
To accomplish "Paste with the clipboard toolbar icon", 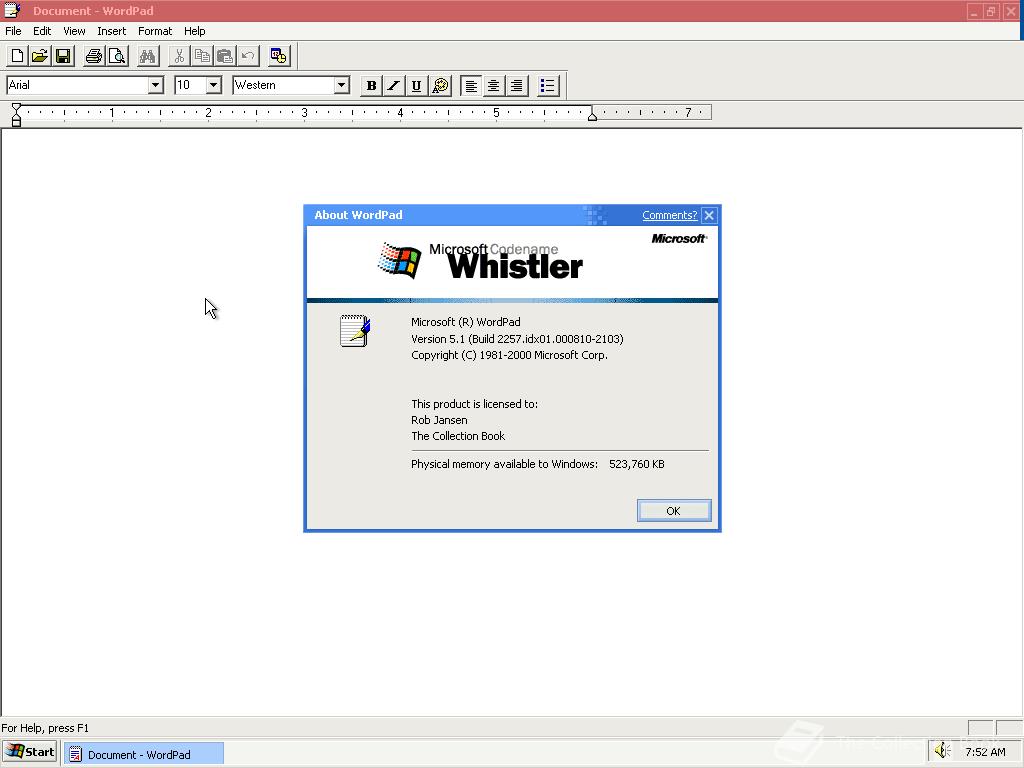I will tap(225, 56).
